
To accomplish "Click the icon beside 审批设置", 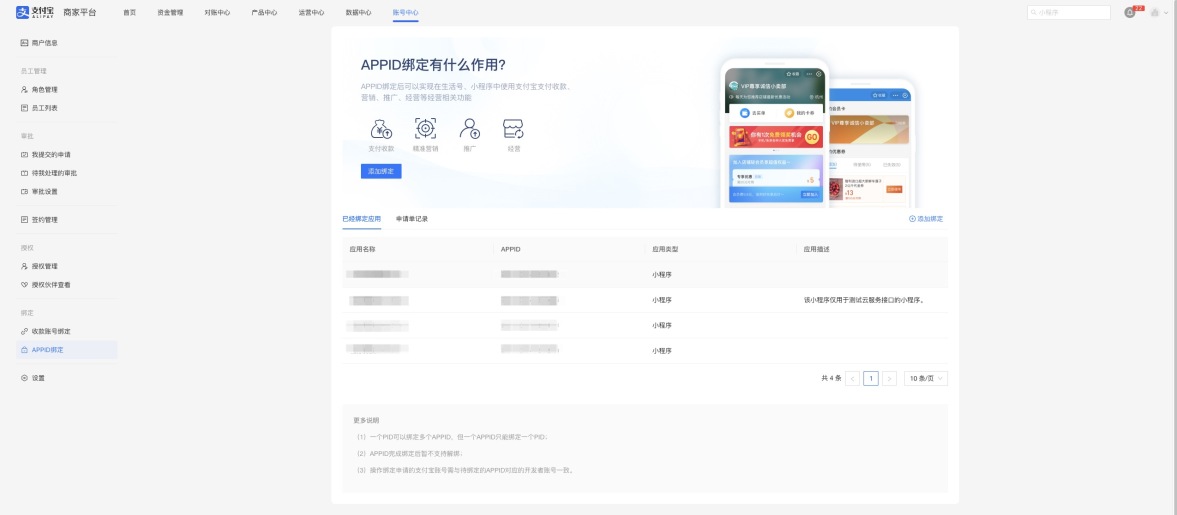I will click(25, 191).
